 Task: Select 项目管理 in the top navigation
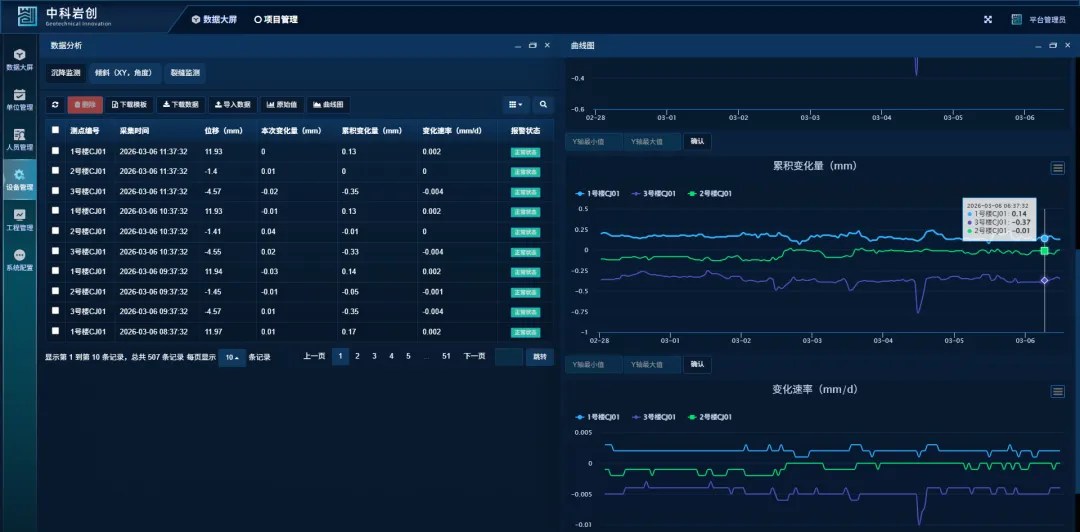276,19
